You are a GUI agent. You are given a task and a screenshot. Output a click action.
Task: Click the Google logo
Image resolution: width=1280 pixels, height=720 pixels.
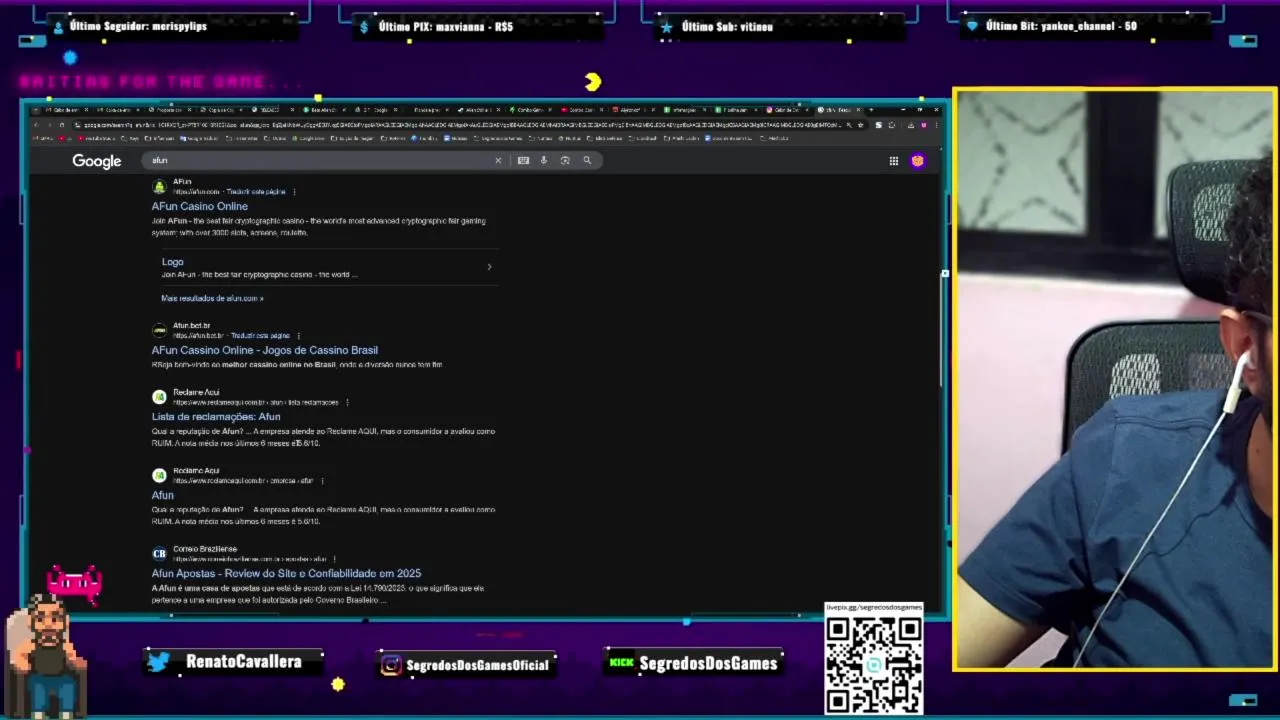pos(96,161)
